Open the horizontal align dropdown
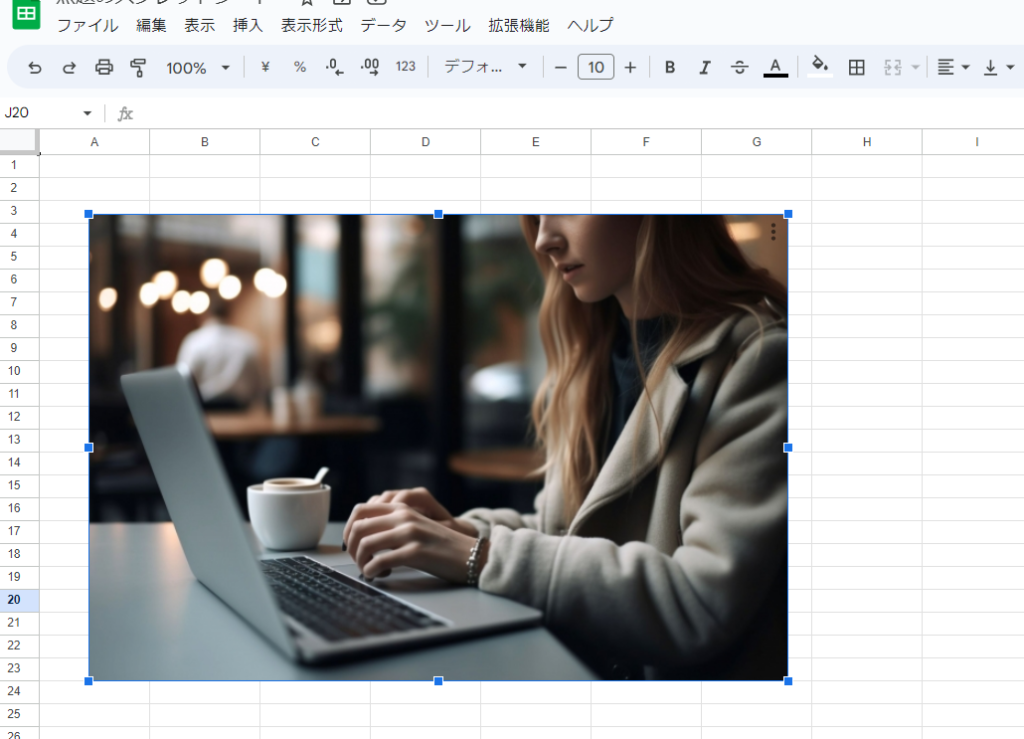Image resolution: width=1024 pixels, height=739 pixels. (x=953, y=67)
